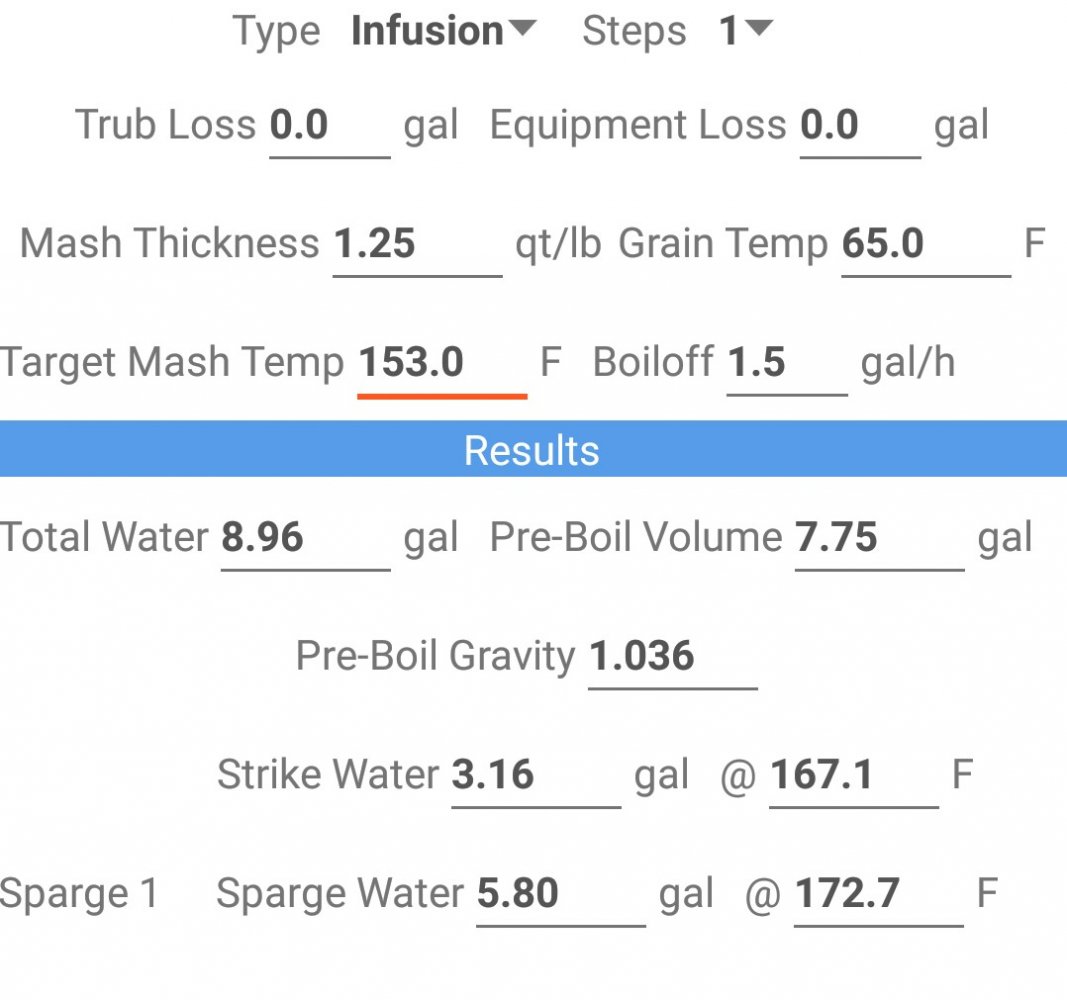This screenshot has width=1067, height=1000.
Task: Tap the strike temperature 167.1 field
Action: pyautogui.click(x=853, y=776)
